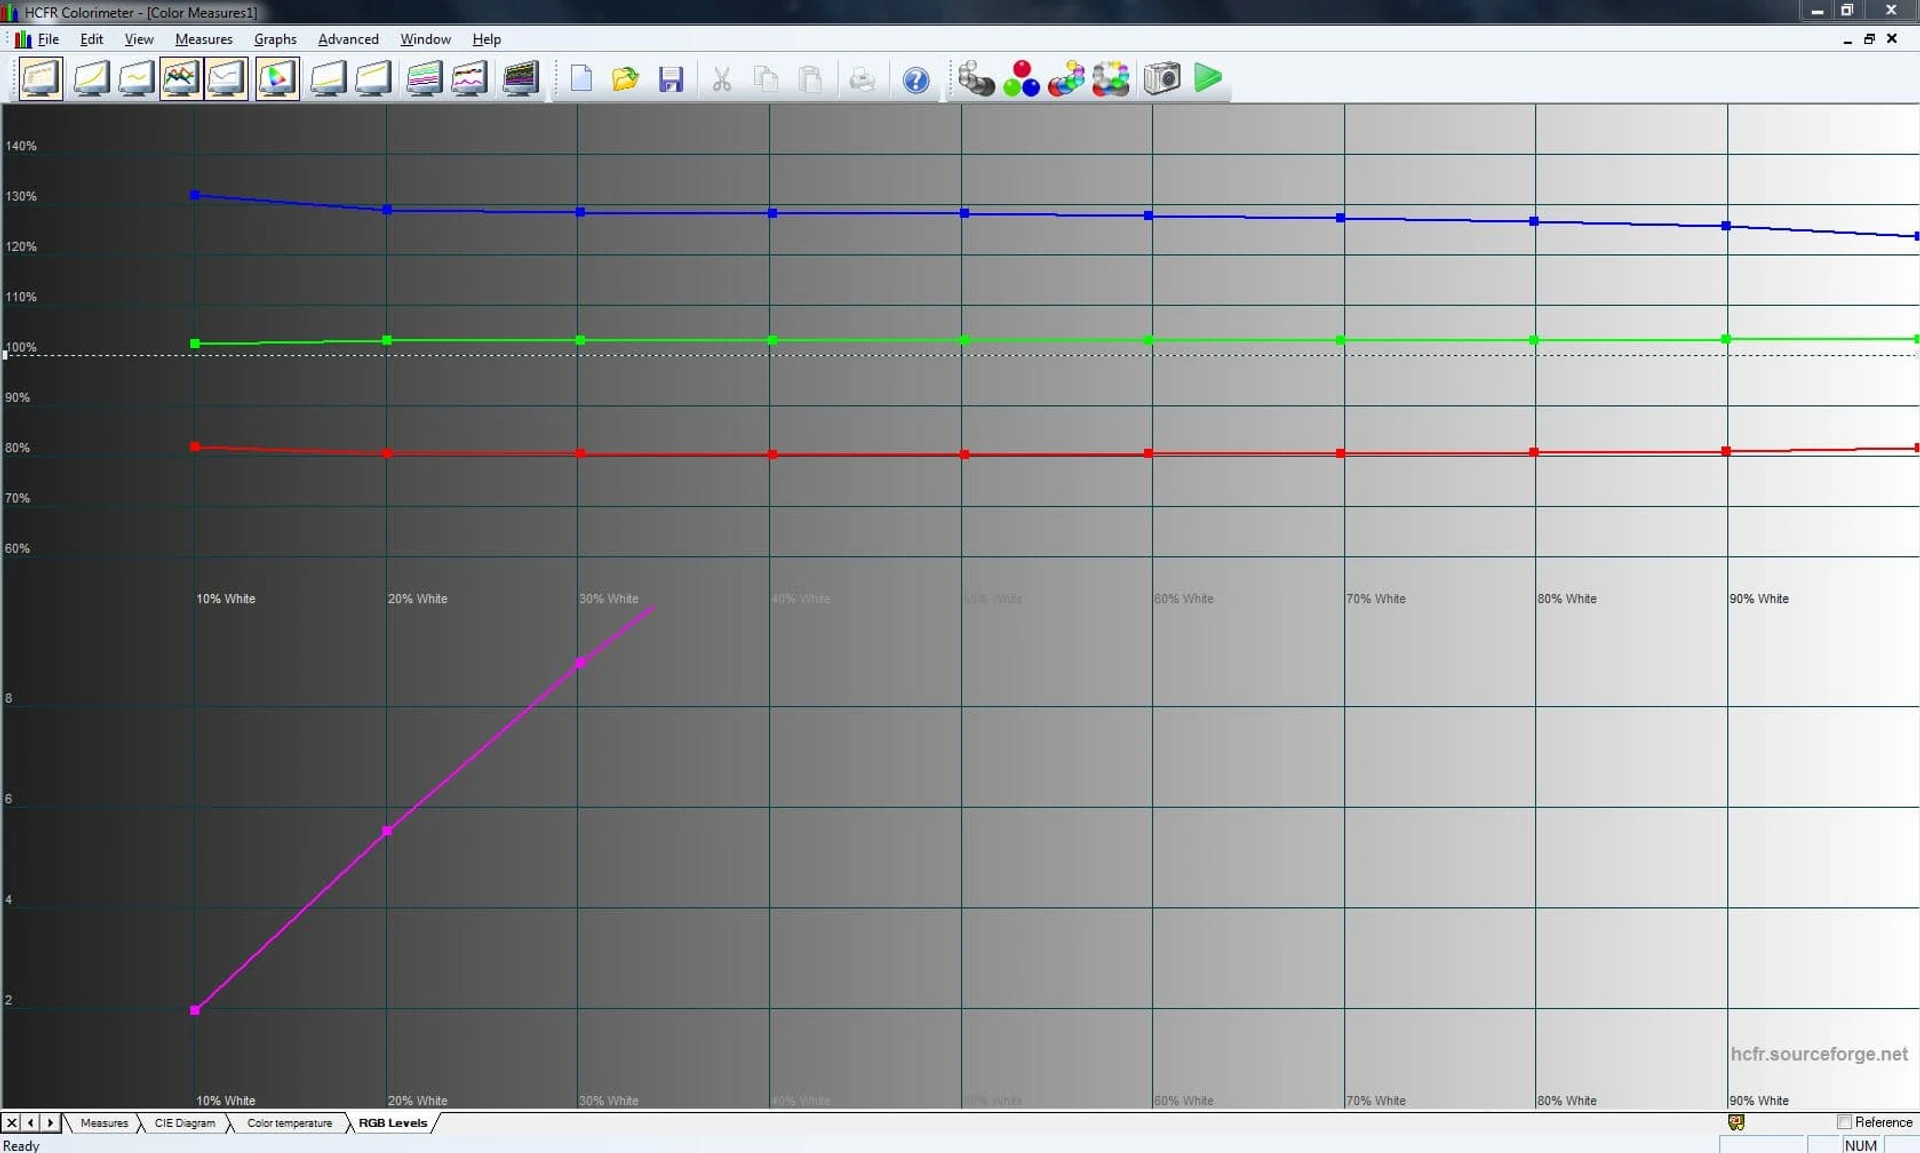Open the View menu
The height and width of the screenshot is (1153, 1920).
coord(139,39)
